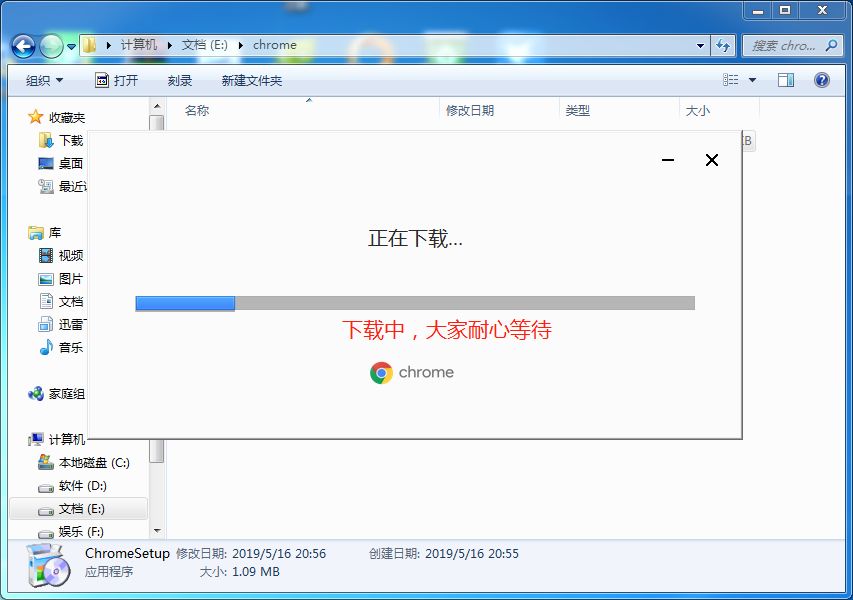853x600 pixels.
Task: Open recent locations dropdown beside the forward button
Action: click(x=71, y=47)
